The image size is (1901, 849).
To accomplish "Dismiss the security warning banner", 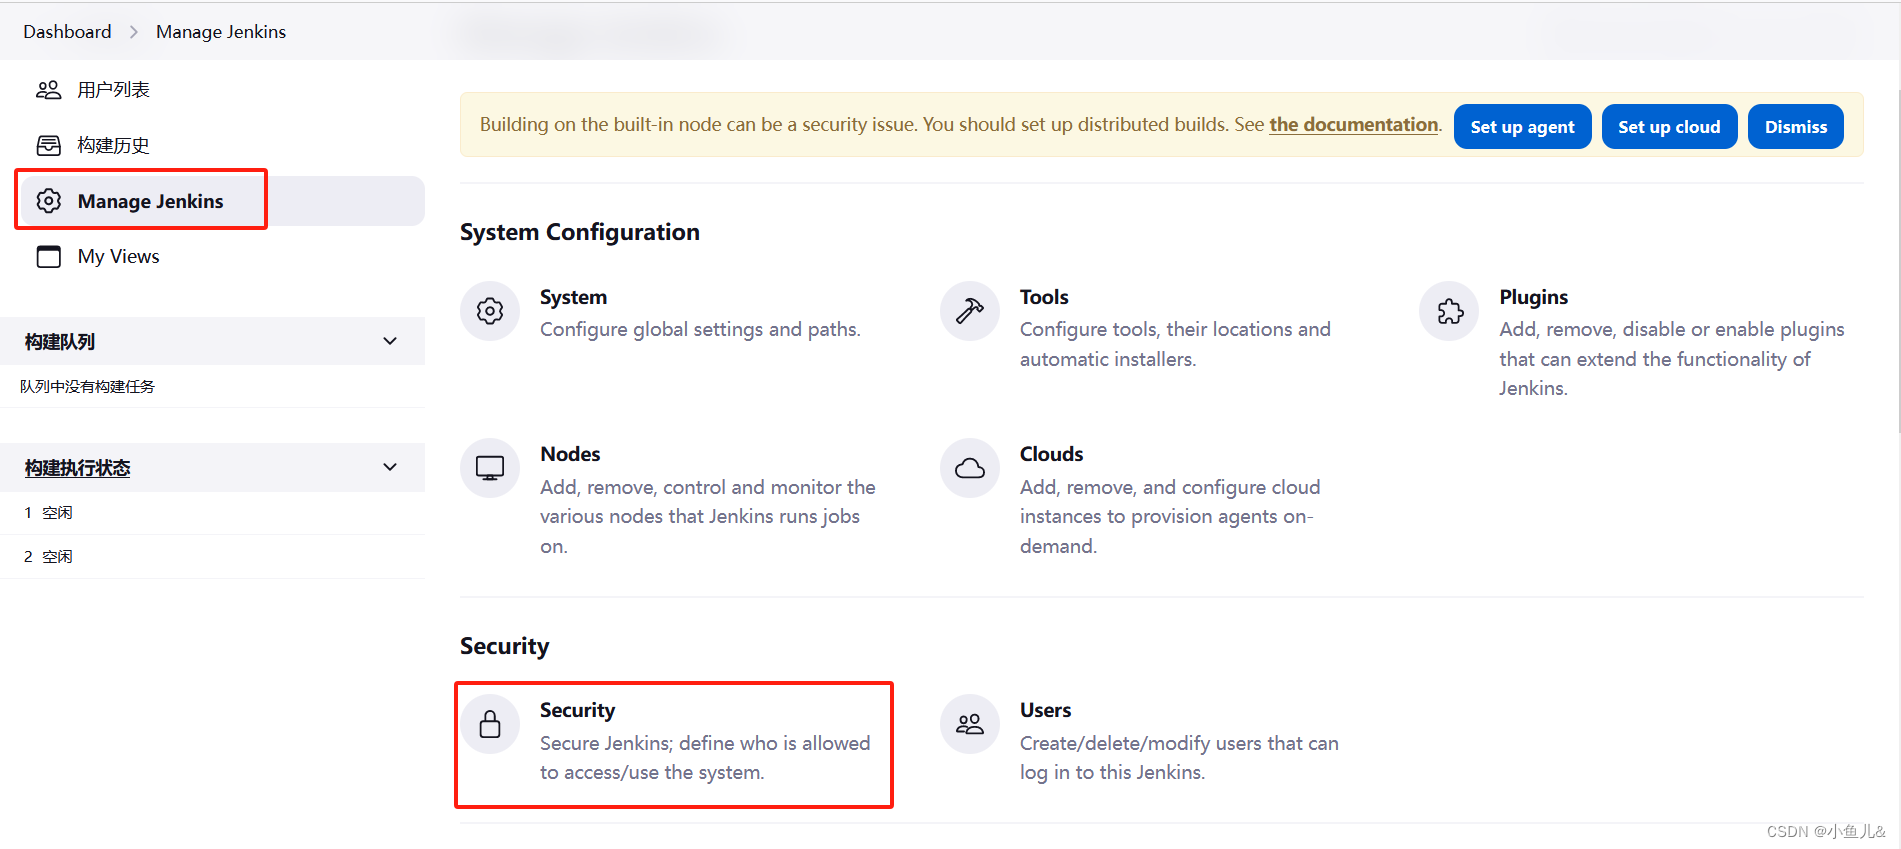I will [1795, 127].
